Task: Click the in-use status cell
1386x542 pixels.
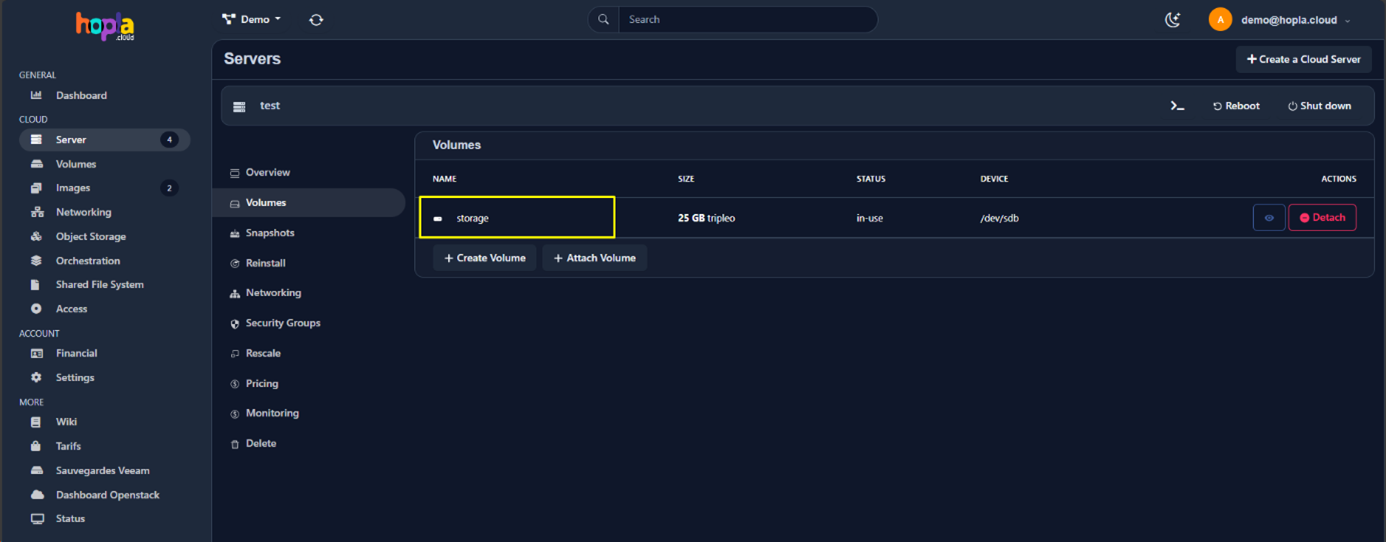Action: click(870, 218)
